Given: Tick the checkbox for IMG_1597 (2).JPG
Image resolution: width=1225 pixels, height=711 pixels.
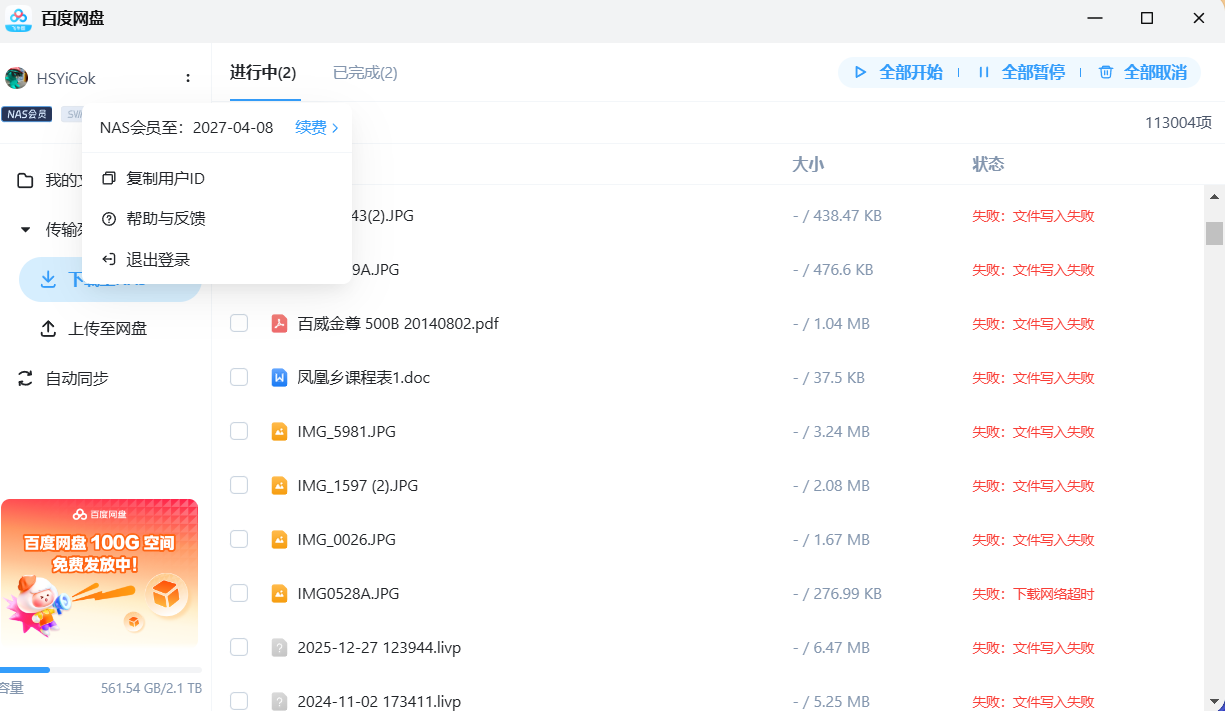Looking at the screenshot, I should point(239,485).
